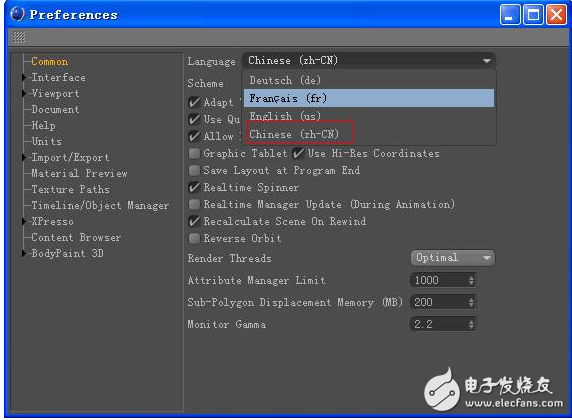
Task: Expand the XPresso tree arrow
Action: click(x=24, y=221)
